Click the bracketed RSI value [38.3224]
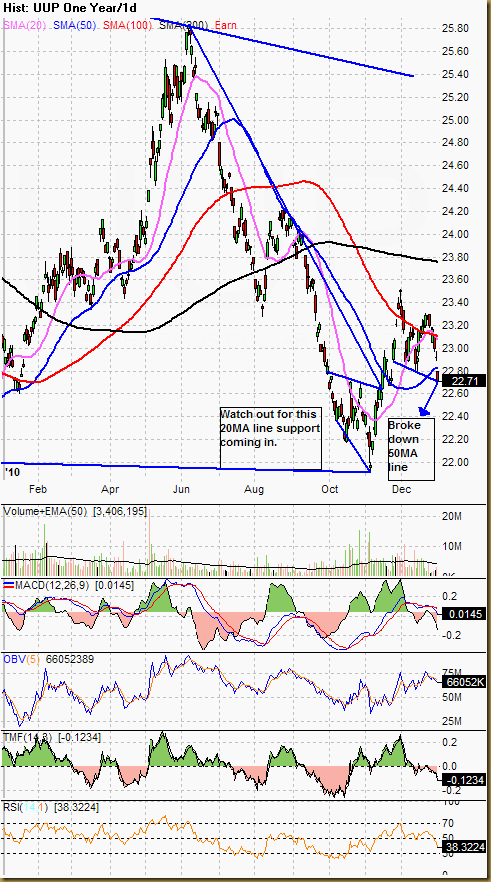This screenshot has width=491, height=882. (x=76, y=808)
